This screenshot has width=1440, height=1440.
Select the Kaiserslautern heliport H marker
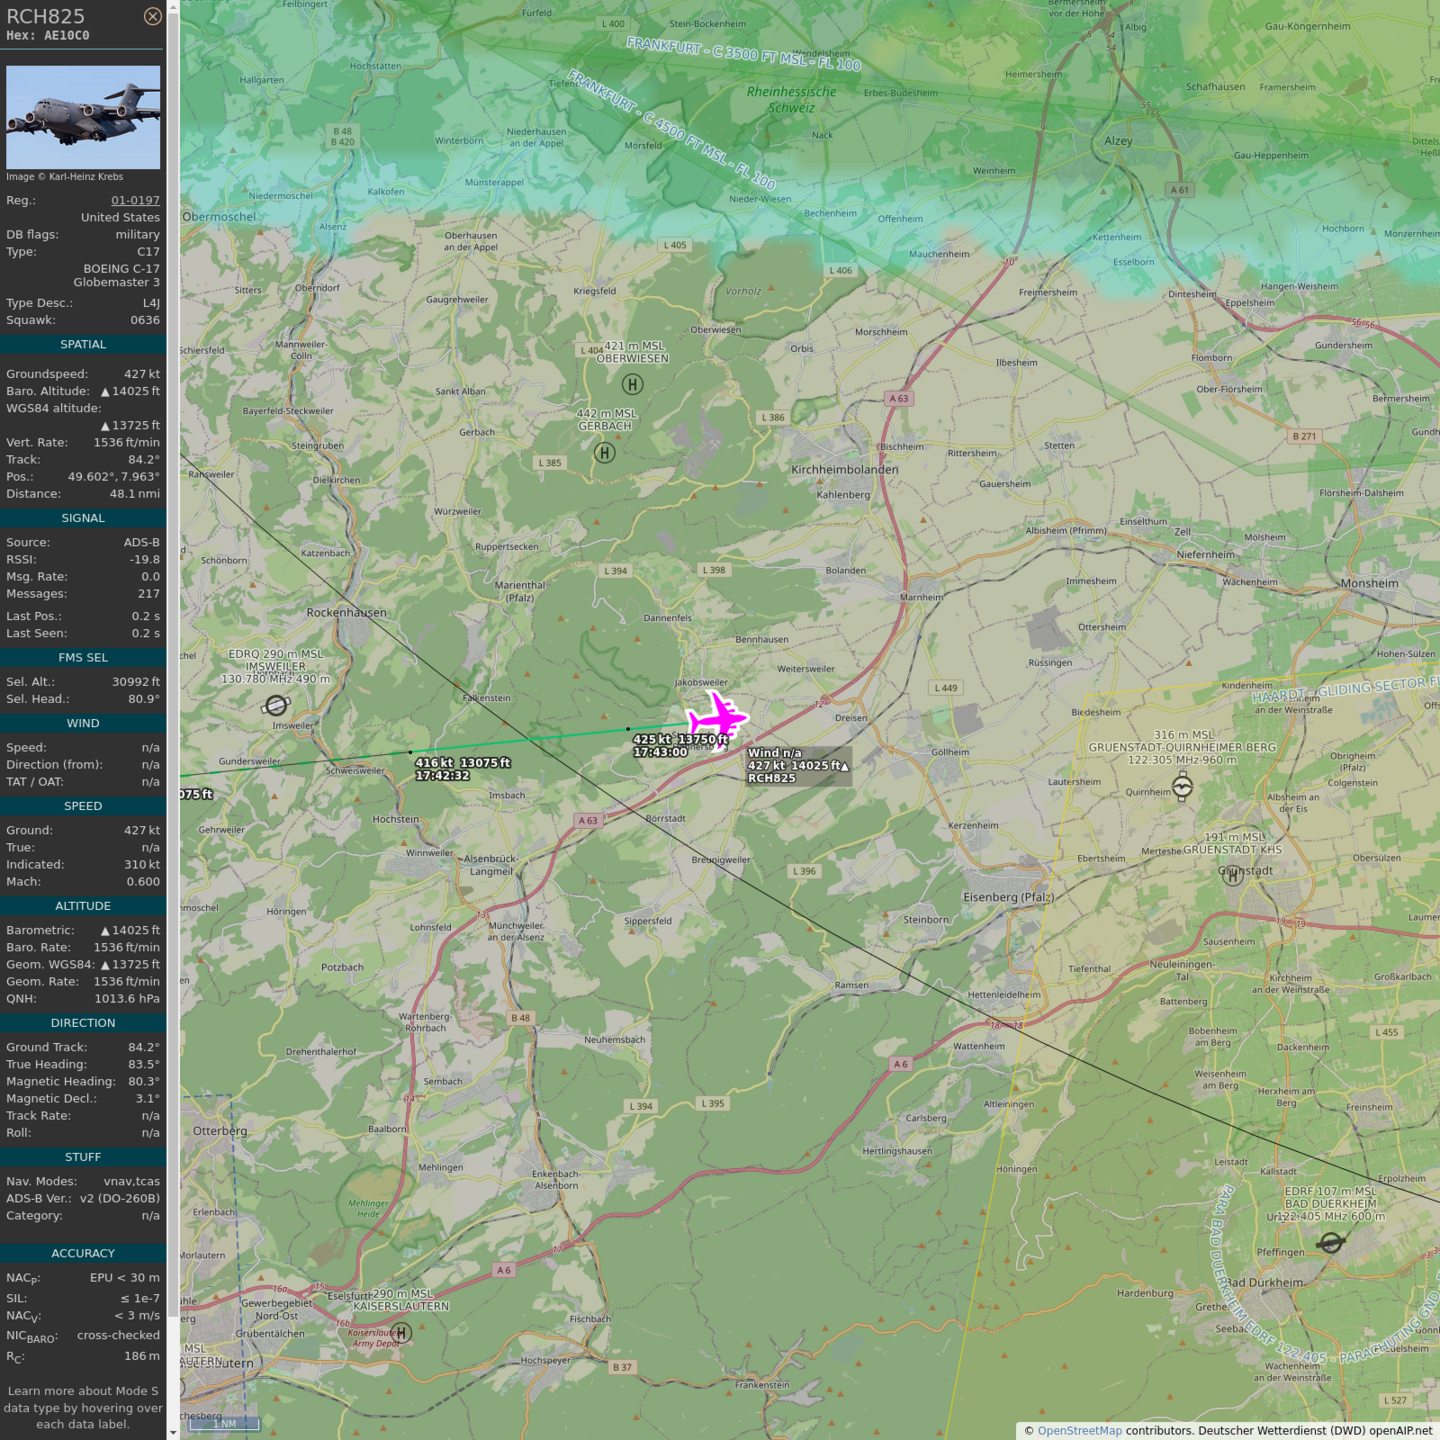[401, 1333]
